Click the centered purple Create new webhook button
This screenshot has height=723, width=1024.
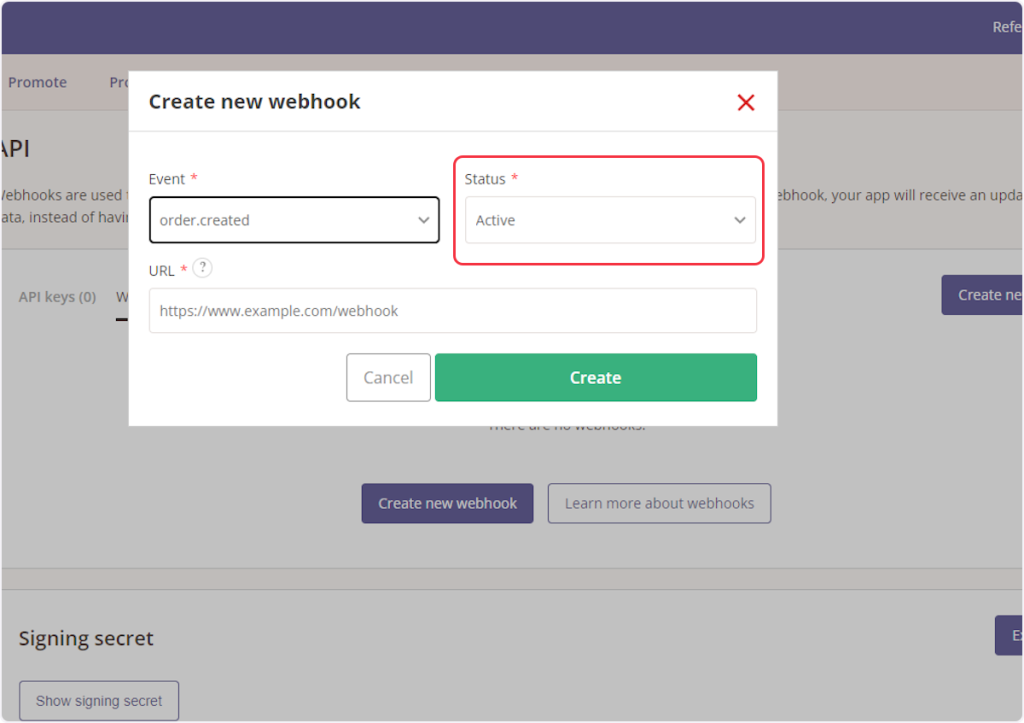[447, 503]
